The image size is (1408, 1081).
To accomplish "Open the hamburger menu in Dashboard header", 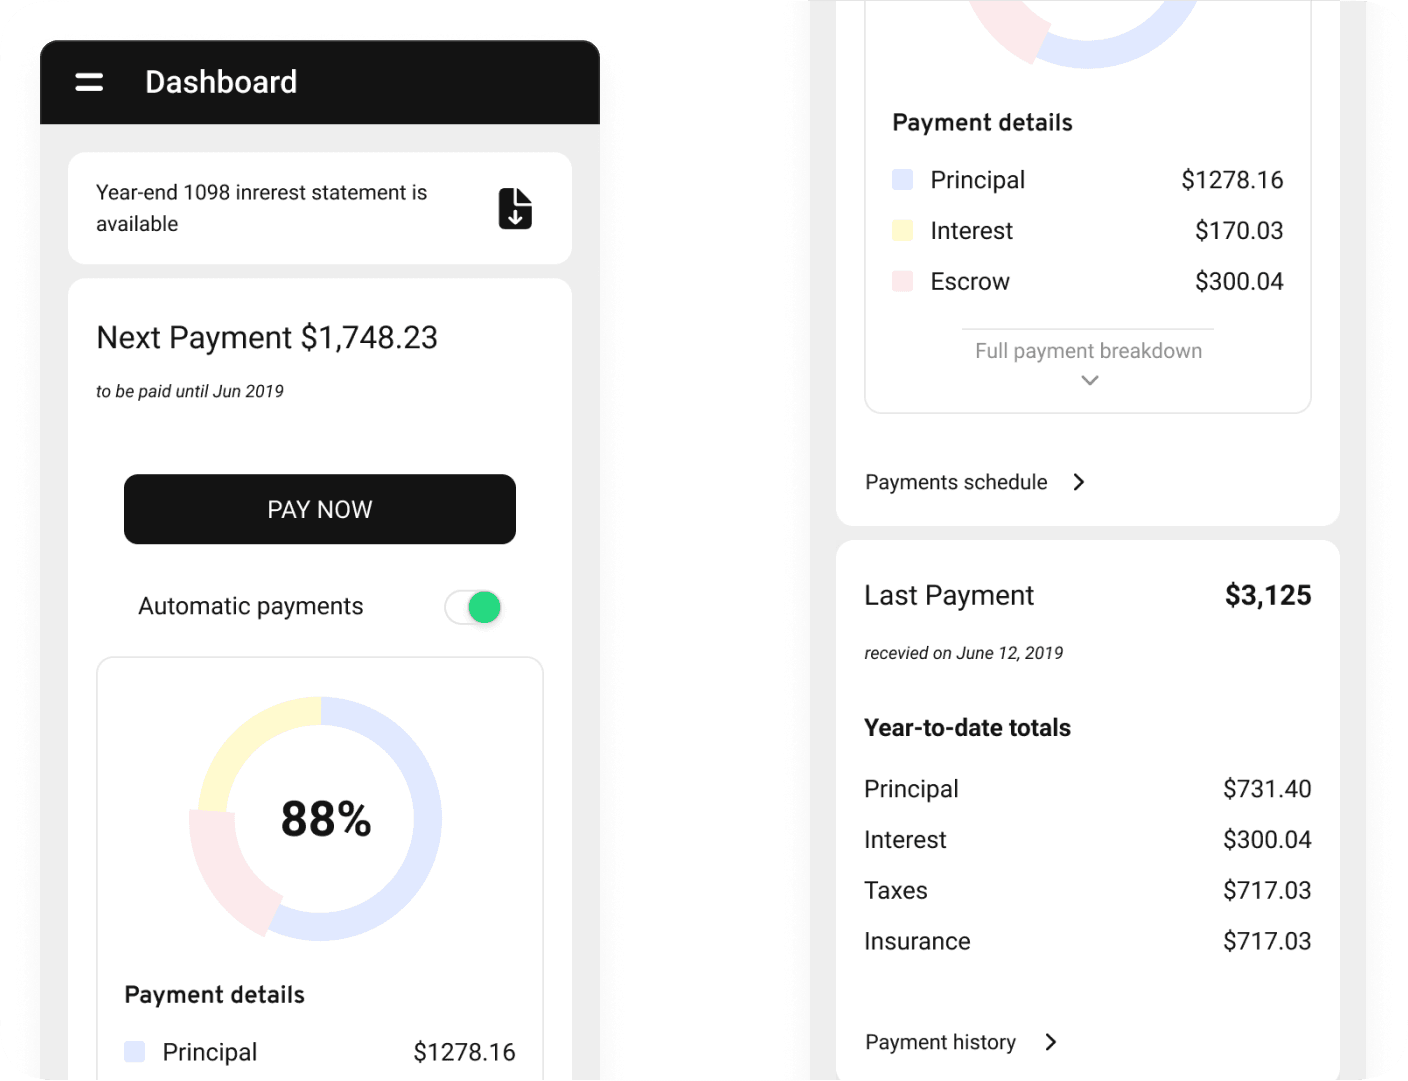I will click(x=89, y=82).
